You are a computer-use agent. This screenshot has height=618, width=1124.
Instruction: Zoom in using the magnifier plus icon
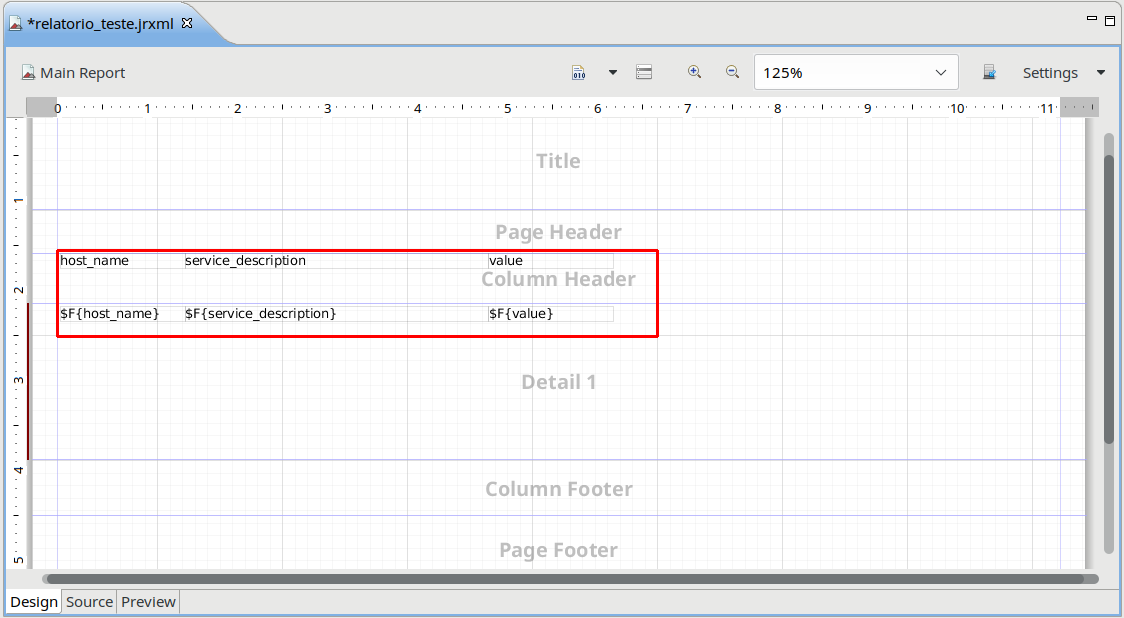click(695, 72)
